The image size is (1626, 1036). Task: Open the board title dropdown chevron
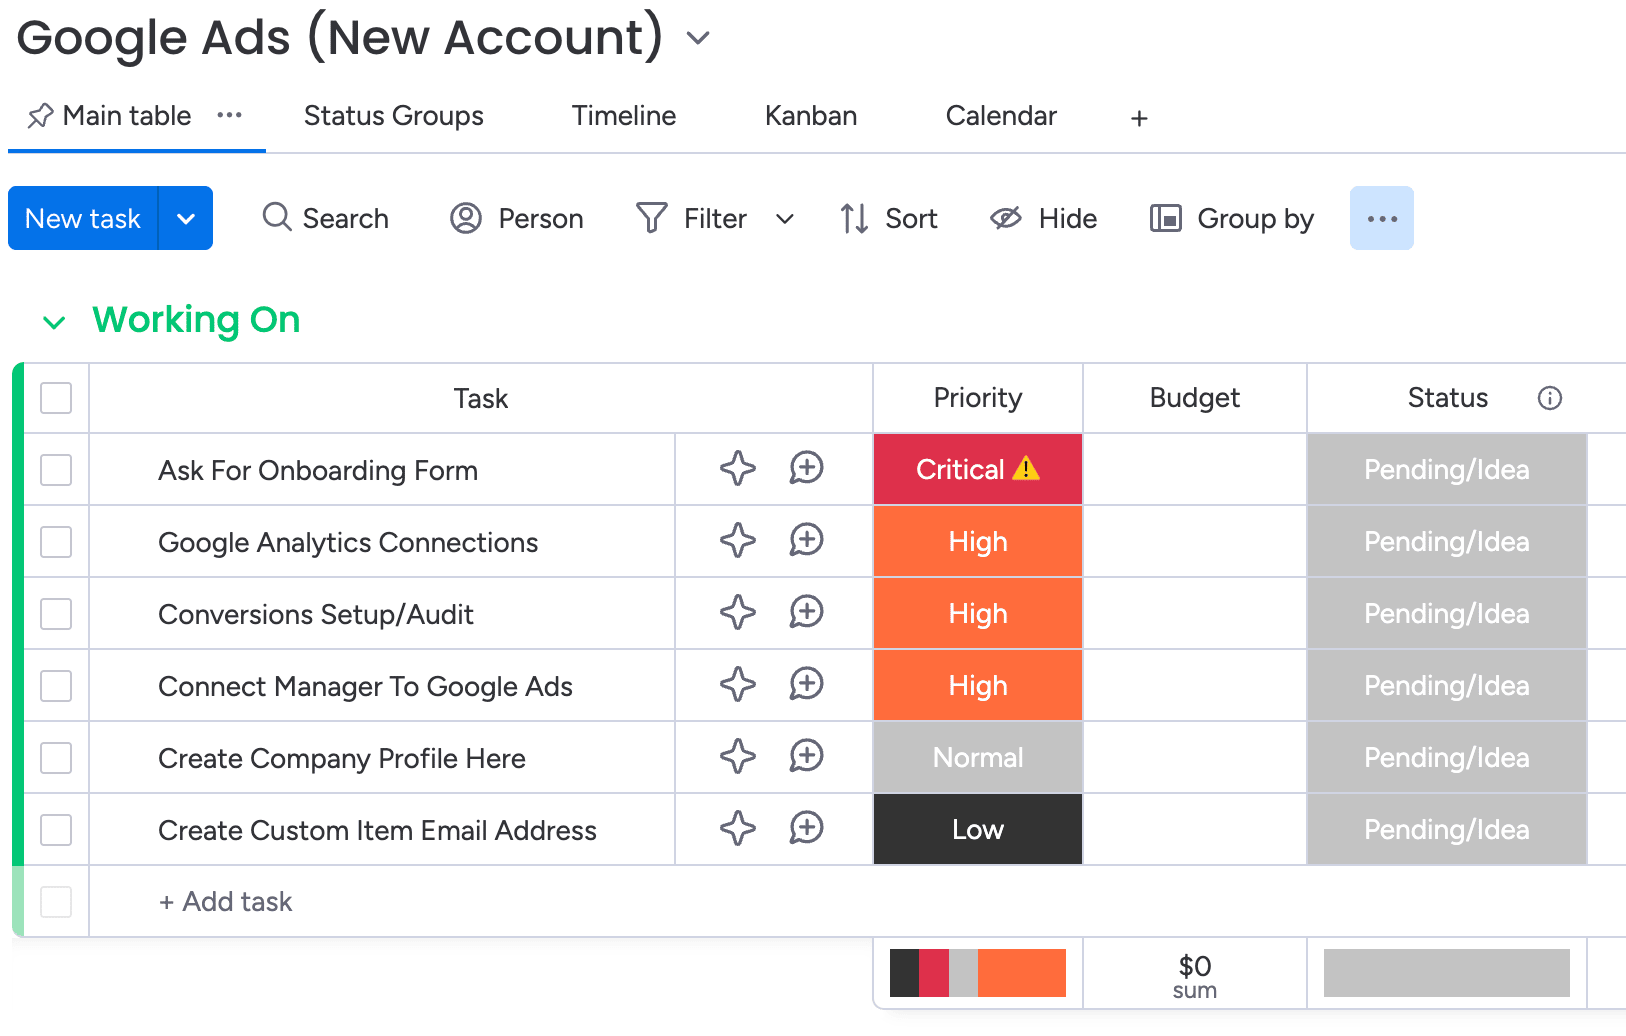pyautogui.click(x=698, y=39)
